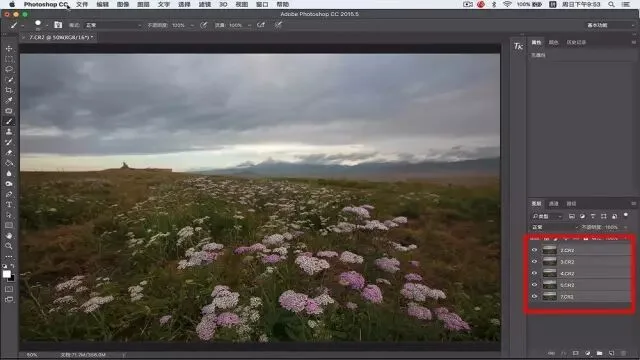Select the 3.CR2 layer
The width and height of the screenshot is (640, 360).
tap(581, 262)
